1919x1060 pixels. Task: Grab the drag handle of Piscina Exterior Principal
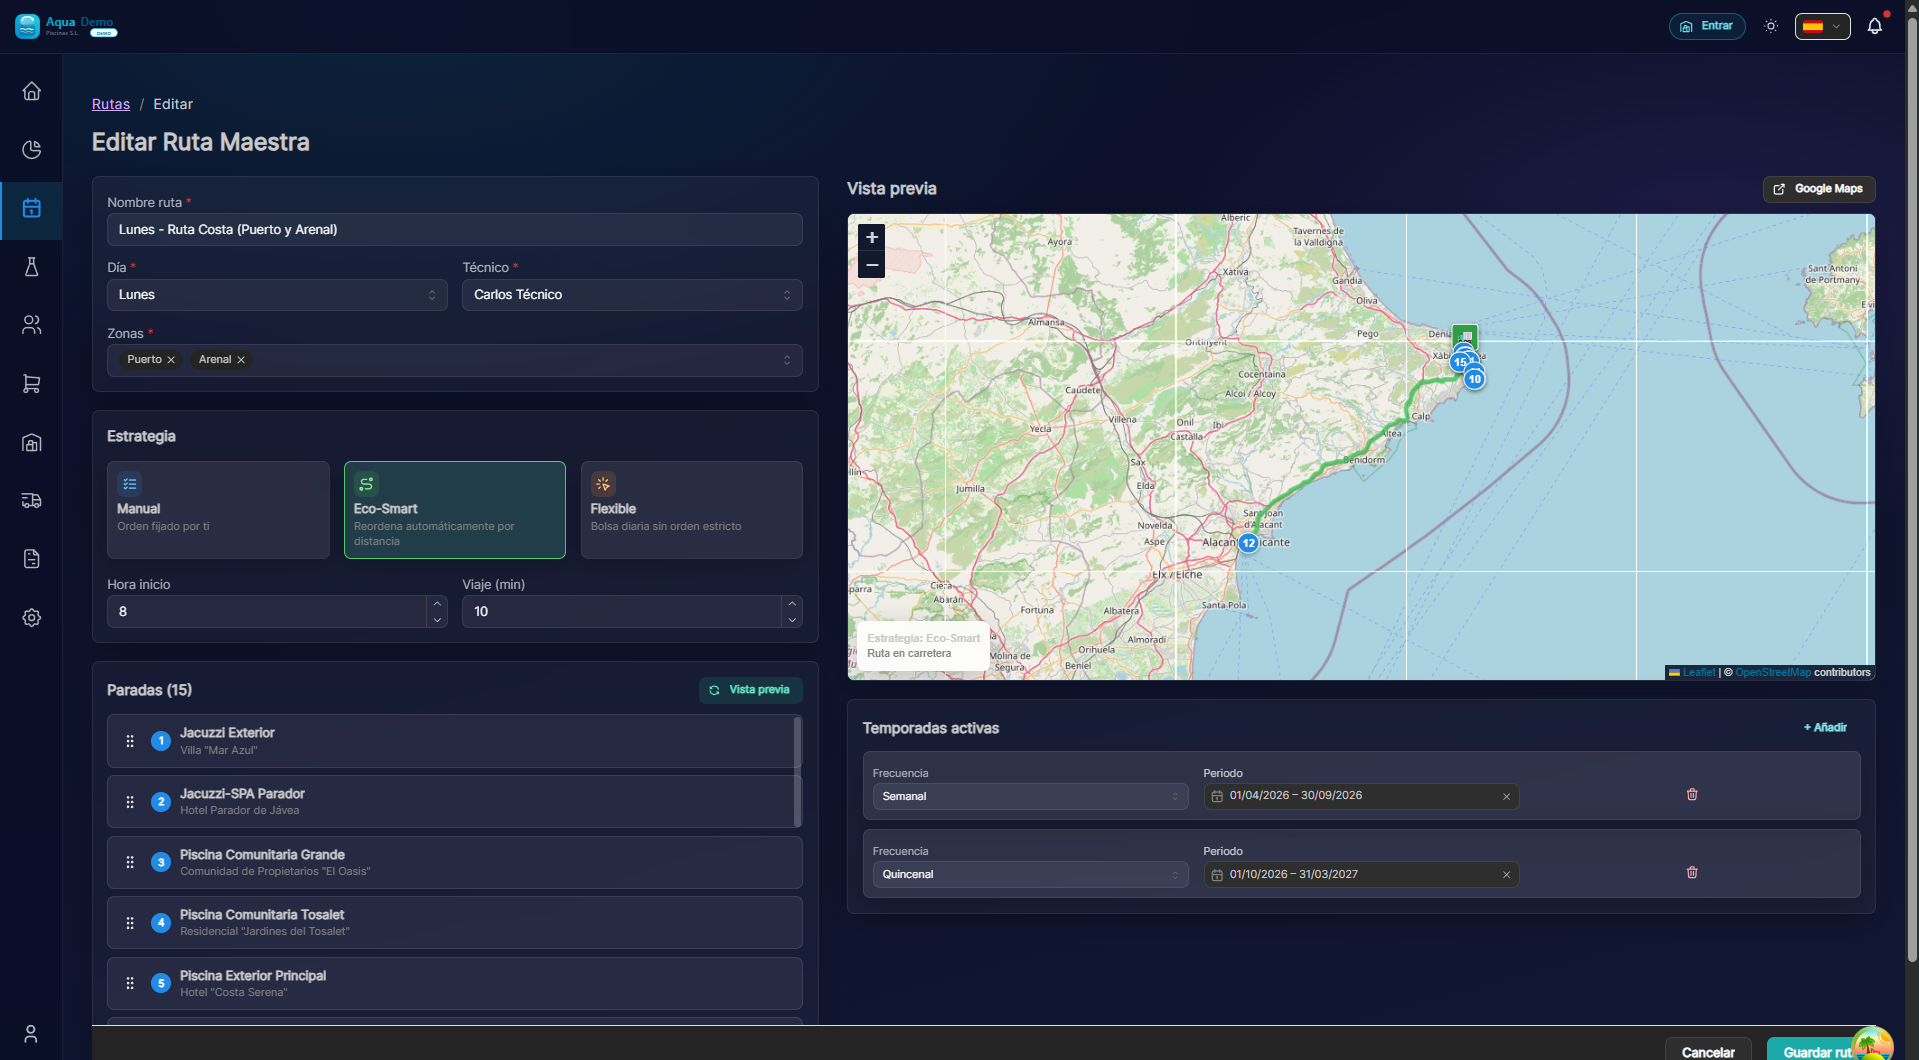point(130,984)
